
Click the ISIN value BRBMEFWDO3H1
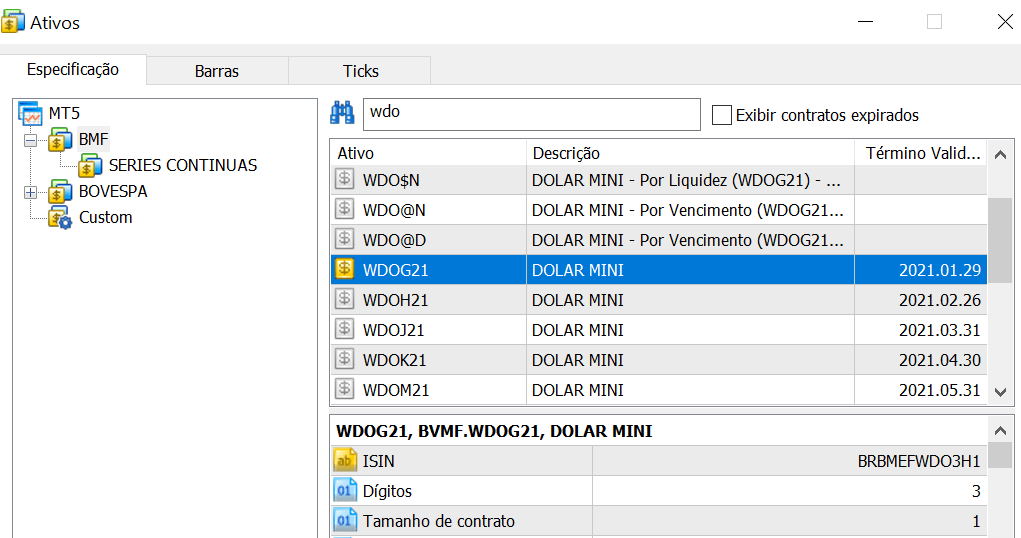click(919, 461)
